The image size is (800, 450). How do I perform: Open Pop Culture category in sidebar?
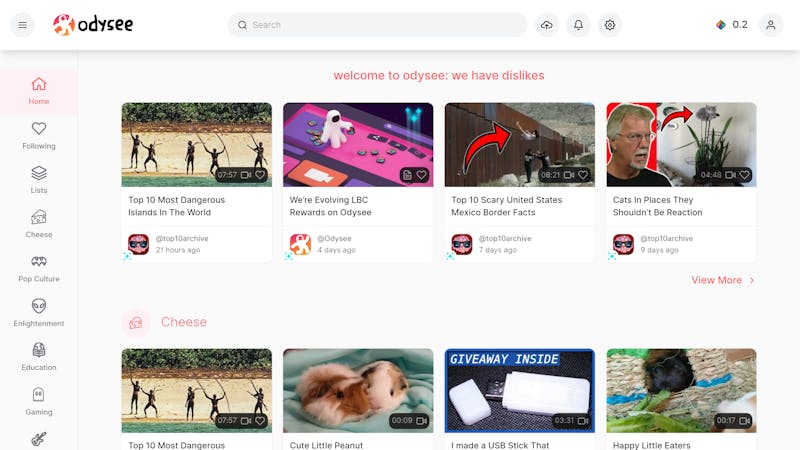[39, 269]
